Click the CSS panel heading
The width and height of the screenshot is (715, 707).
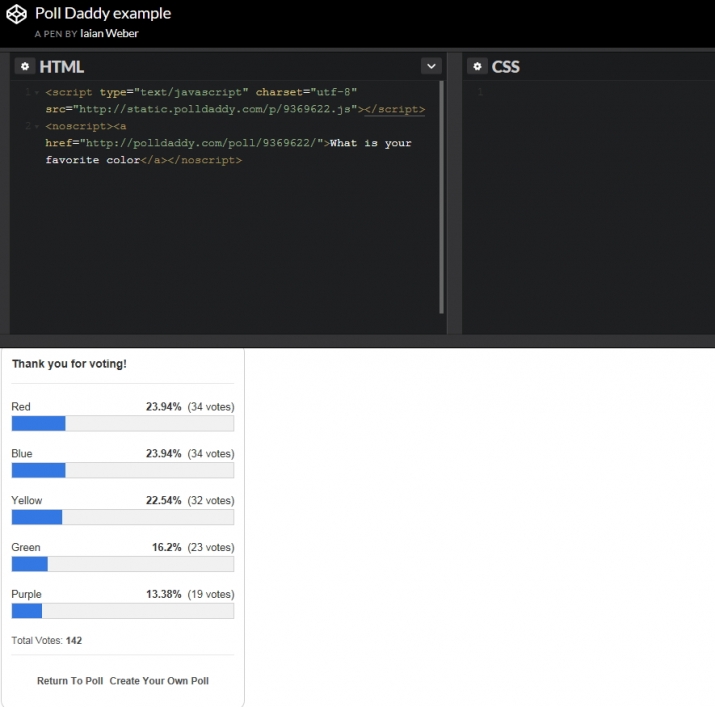tap(505, 67)
